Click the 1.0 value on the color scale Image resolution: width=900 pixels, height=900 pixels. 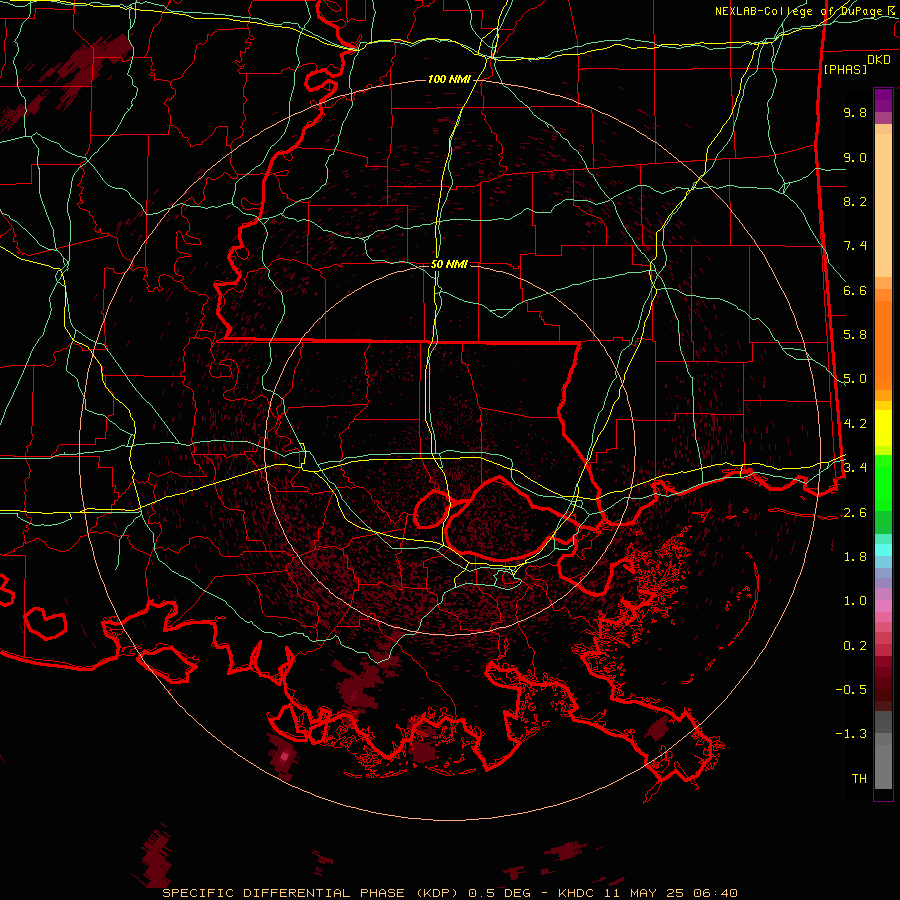pos(855,601)
